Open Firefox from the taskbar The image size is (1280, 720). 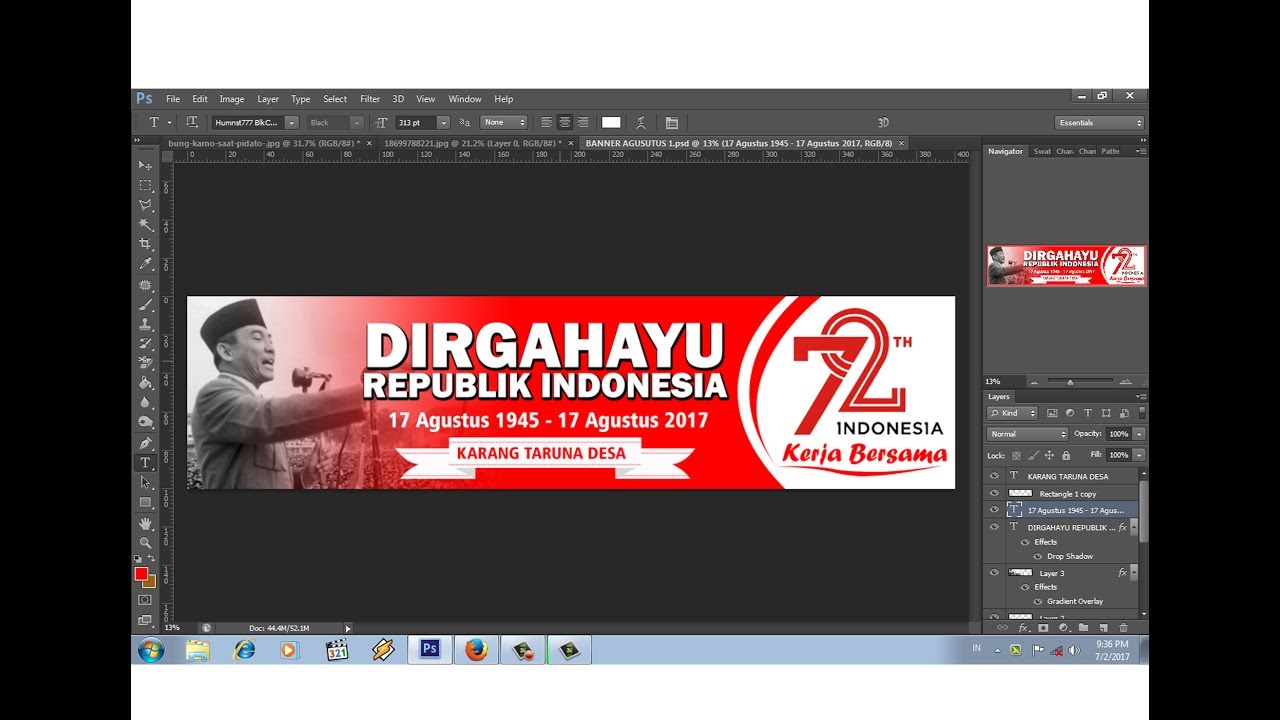476,650
